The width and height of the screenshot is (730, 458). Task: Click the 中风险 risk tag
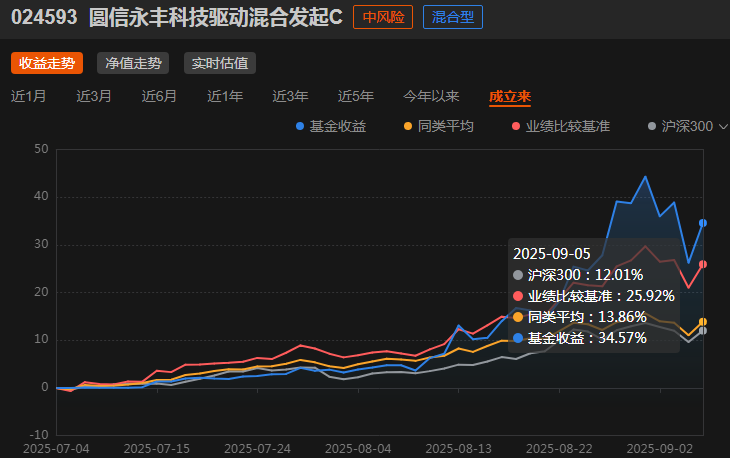pos(383,17)
